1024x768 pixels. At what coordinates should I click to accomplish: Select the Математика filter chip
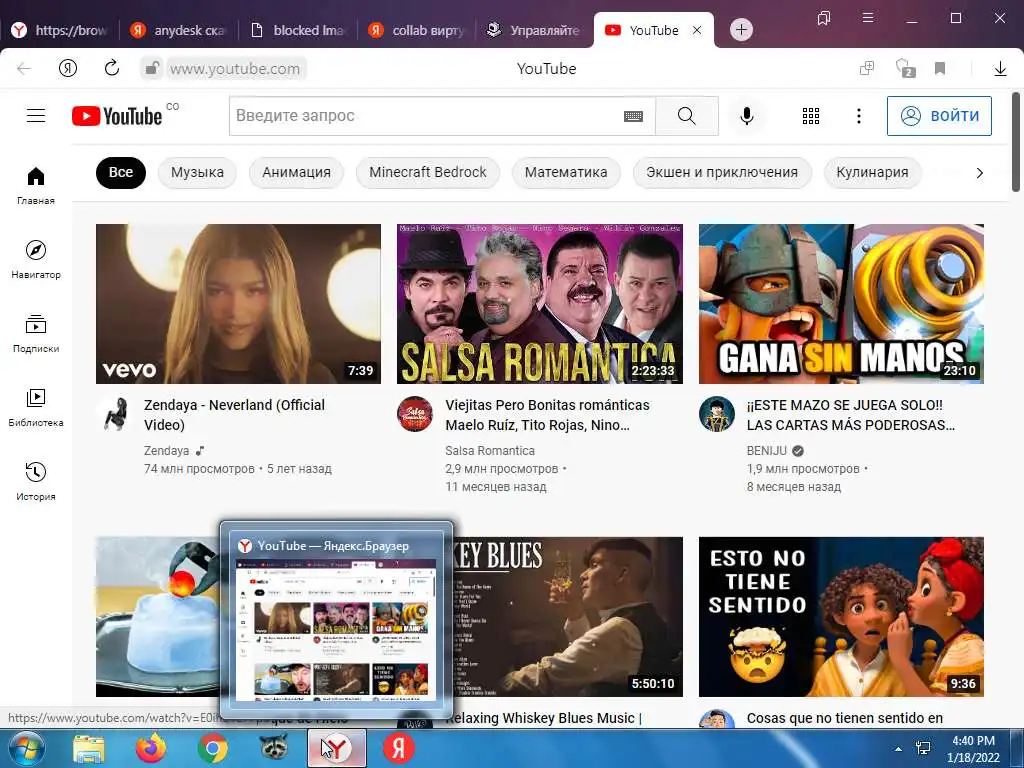point(566,172)
